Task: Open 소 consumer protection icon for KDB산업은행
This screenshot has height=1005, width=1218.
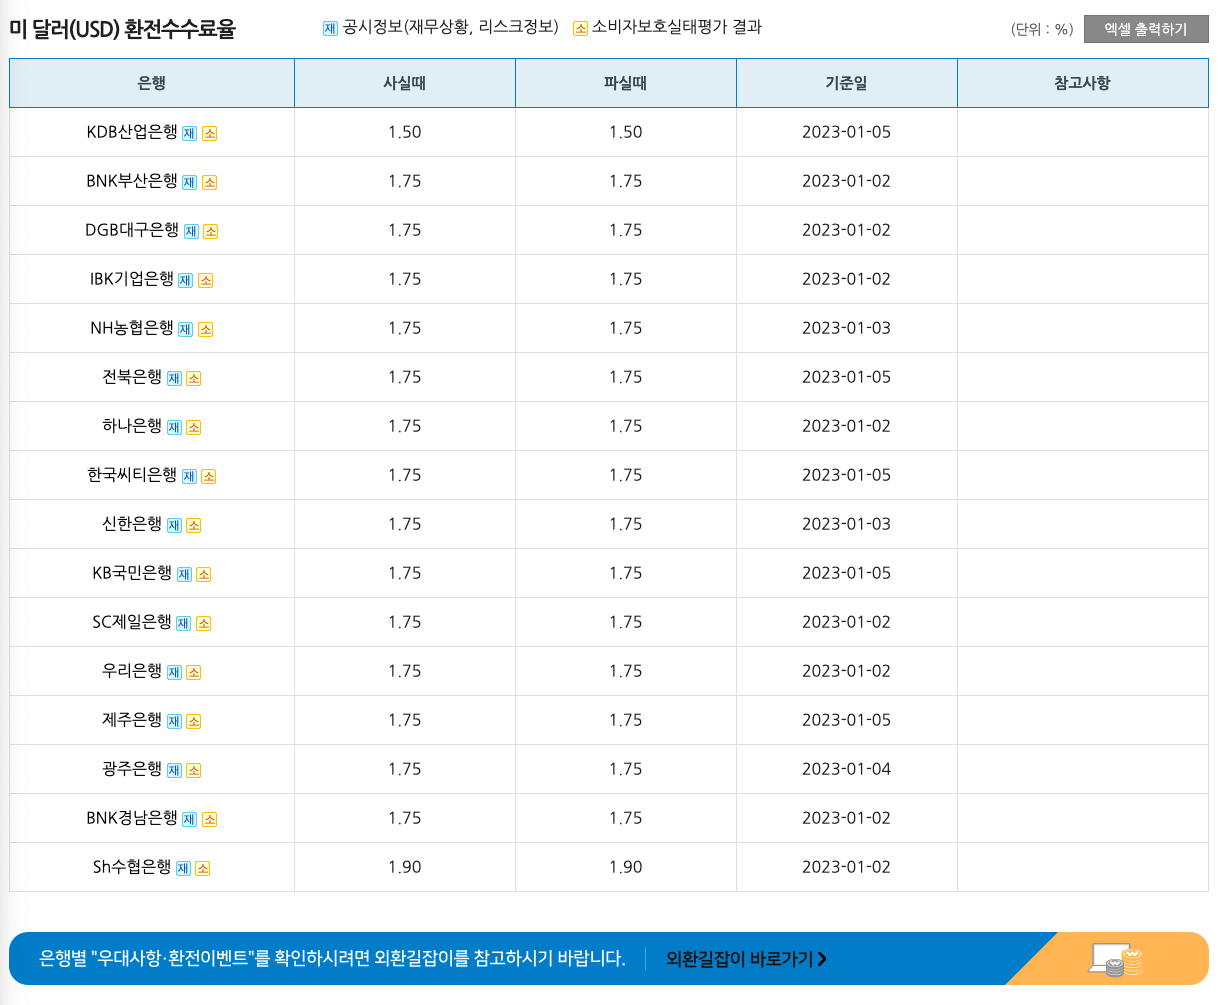Action: (x=209, y=133)
